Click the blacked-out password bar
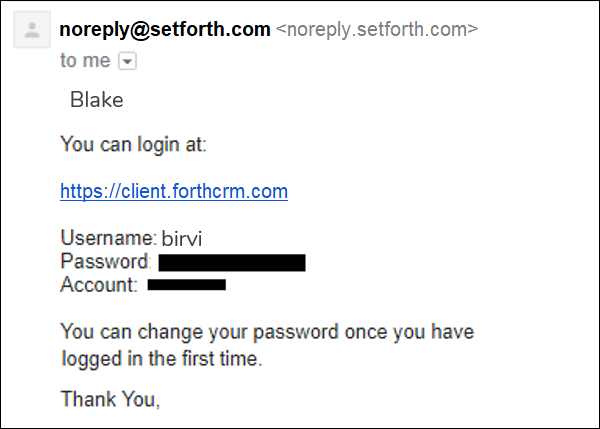 point(232,263)
